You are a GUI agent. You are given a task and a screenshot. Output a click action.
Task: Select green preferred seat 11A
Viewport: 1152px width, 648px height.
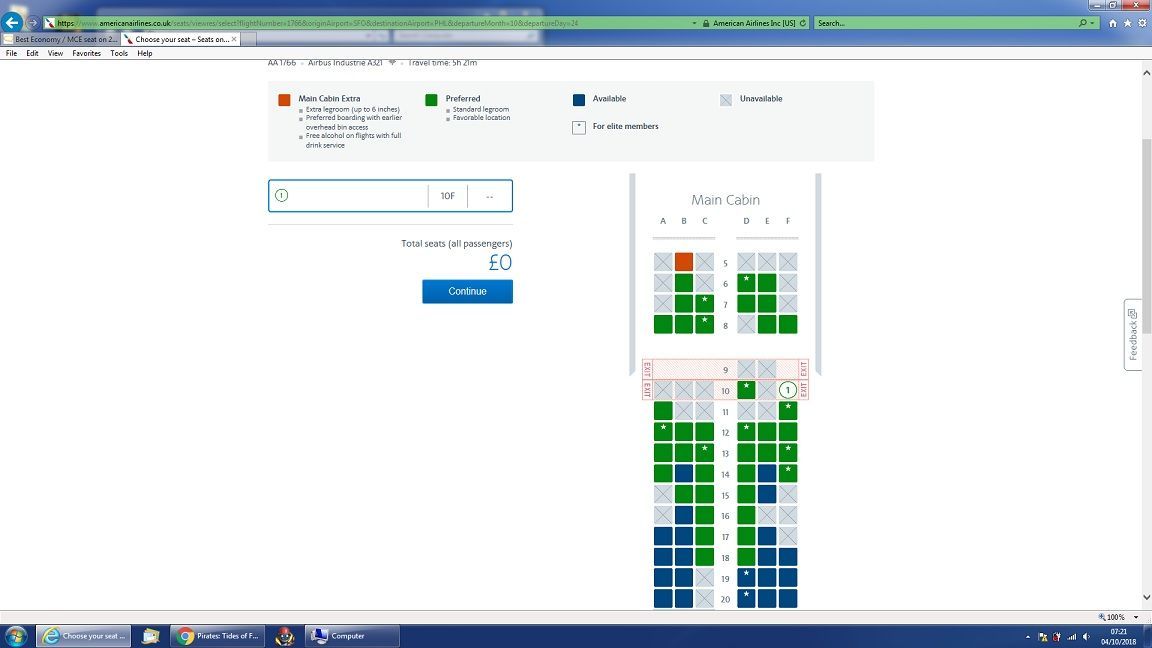tap(663, 411)
